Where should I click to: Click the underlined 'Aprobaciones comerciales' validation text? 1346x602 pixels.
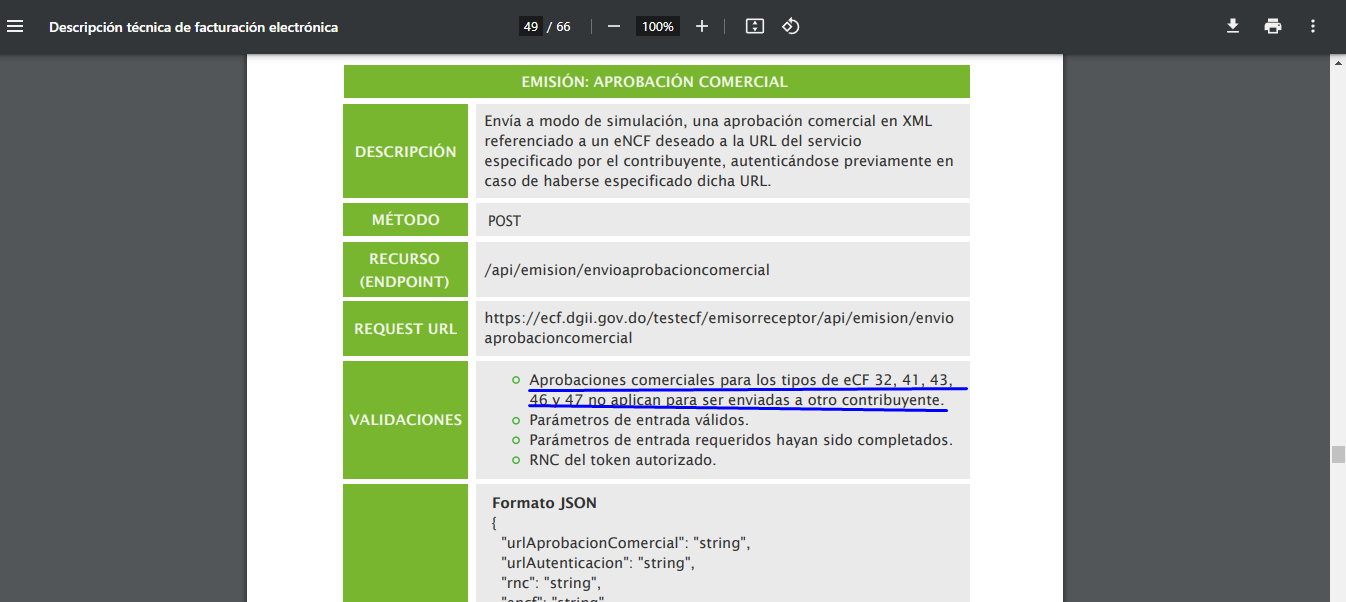coord(746,390)
